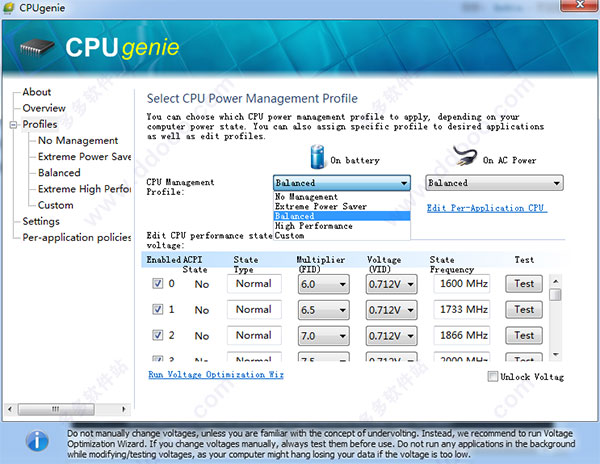Click the sidebar horizontal scrollbar thumb
600x464 pixels.
point(56,409)
